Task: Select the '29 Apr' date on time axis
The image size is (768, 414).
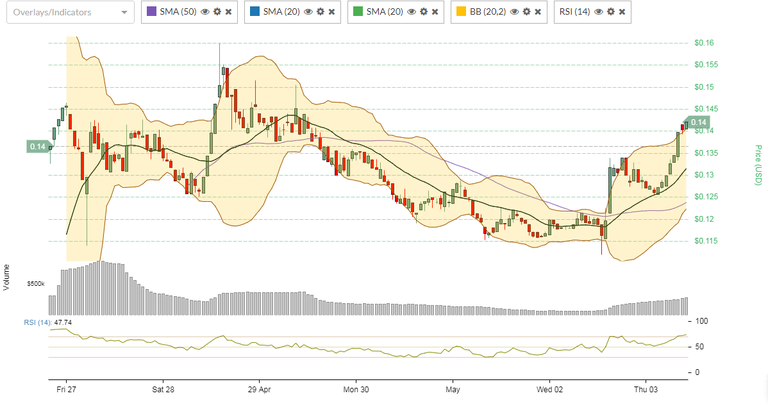Action: click(259, 390)
